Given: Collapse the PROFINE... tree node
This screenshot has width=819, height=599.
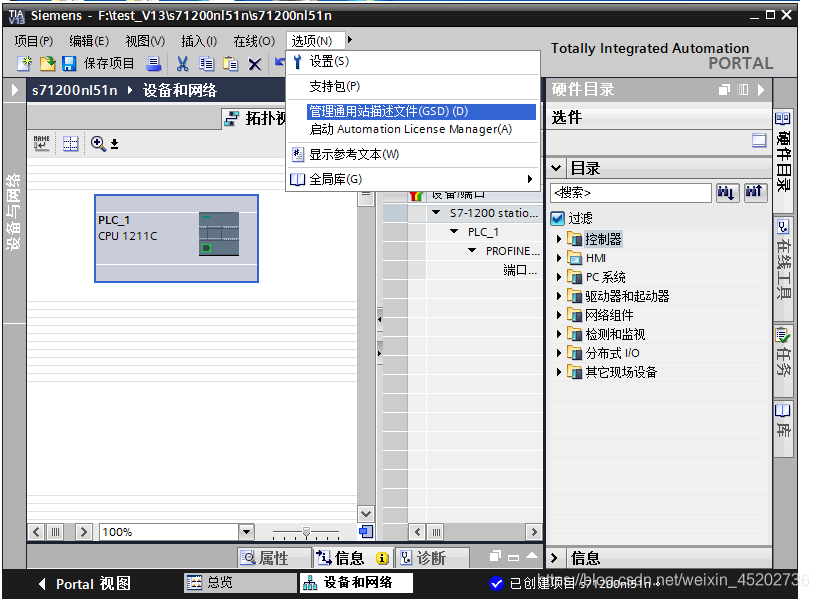Looking at the screenshot, I should (472, 251).
